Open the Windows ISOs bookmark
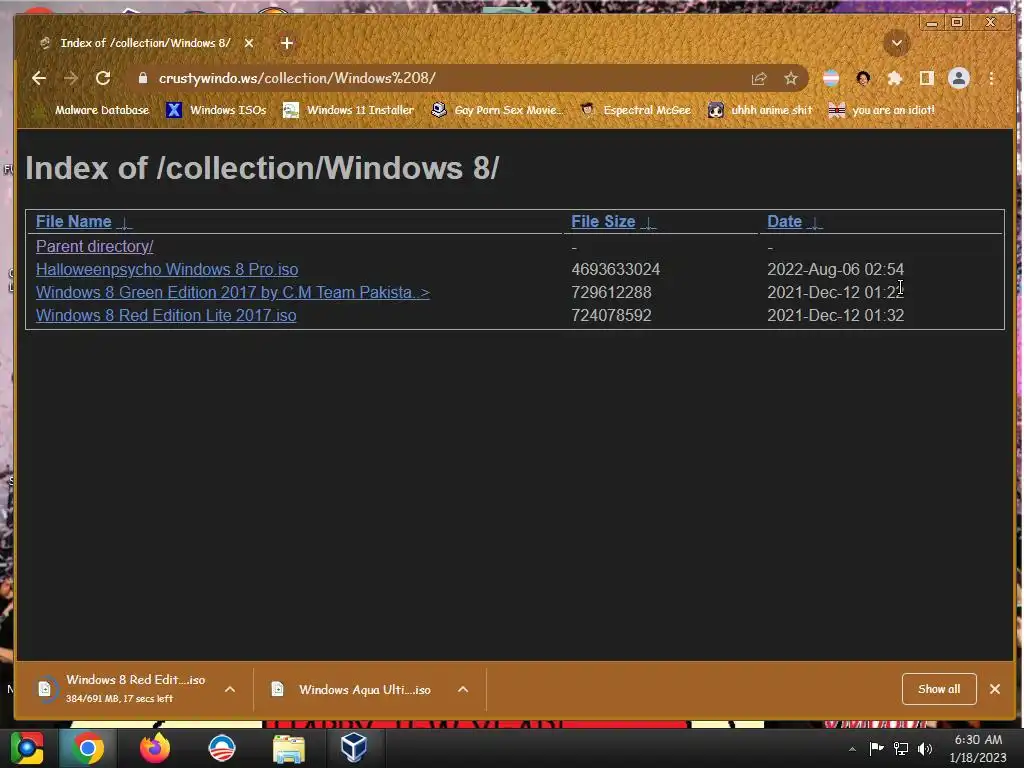 point(216,110)
